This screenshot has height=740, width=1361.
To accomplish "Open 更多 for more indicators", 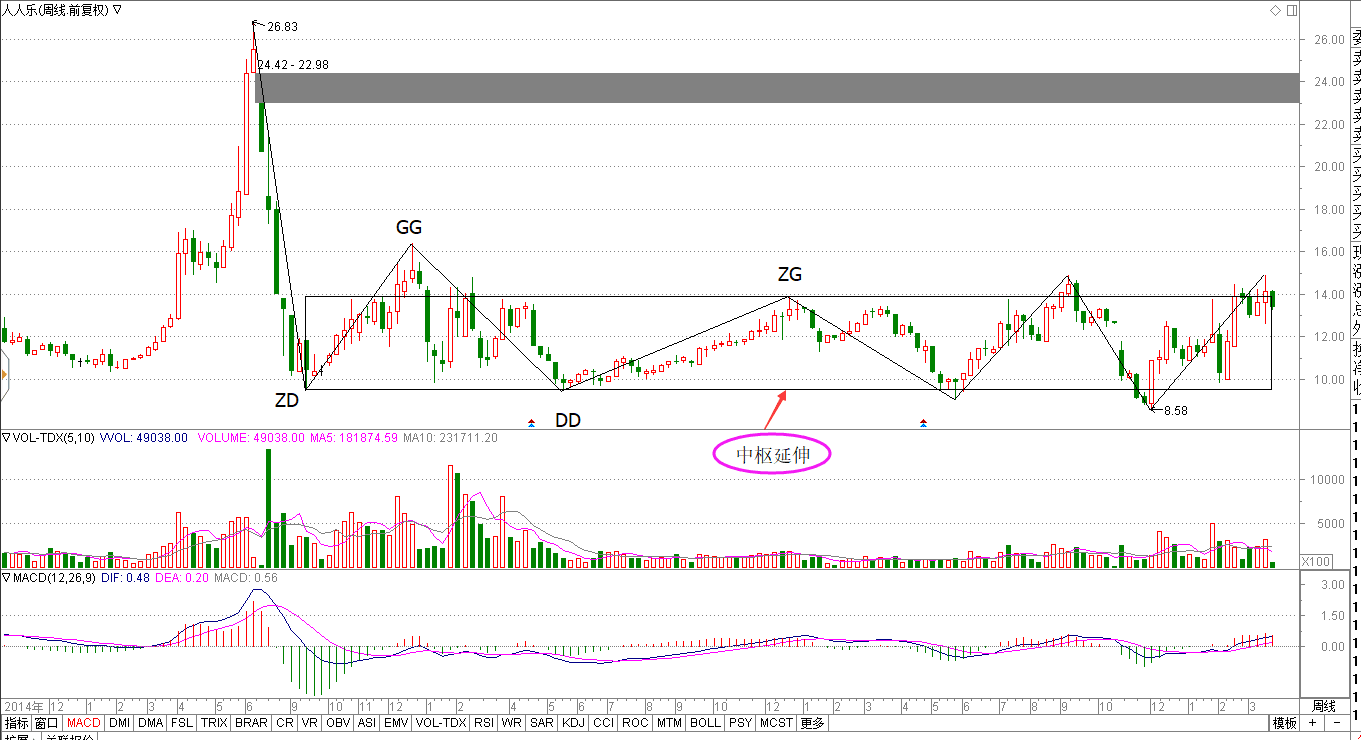I will [x=812, y=723].
